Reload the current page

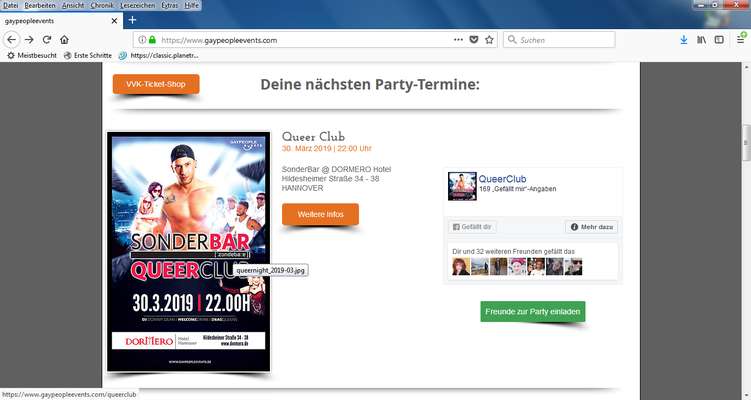(x=46, y=40)
